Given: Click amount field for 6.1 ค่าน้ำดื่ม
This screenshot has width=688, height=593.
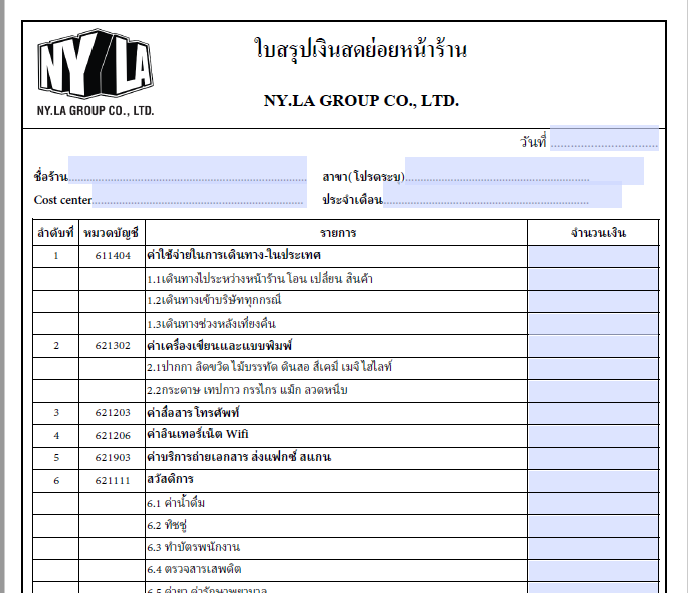Looking at the screenshot, I should pyautogui.click(x=593, y=503).
